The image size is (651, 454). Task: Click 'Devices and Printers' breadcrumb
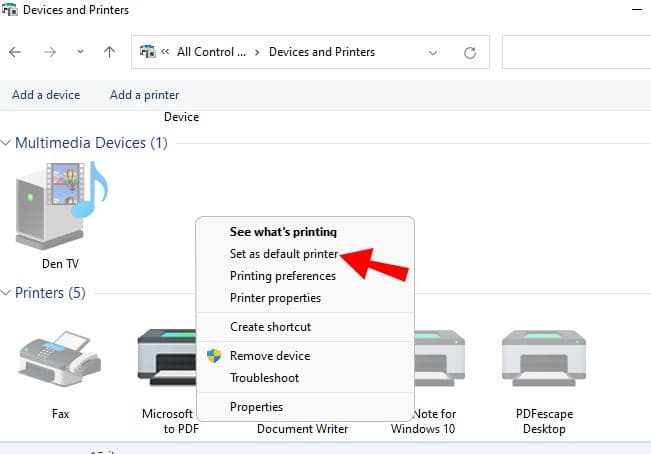click(322, 52)
